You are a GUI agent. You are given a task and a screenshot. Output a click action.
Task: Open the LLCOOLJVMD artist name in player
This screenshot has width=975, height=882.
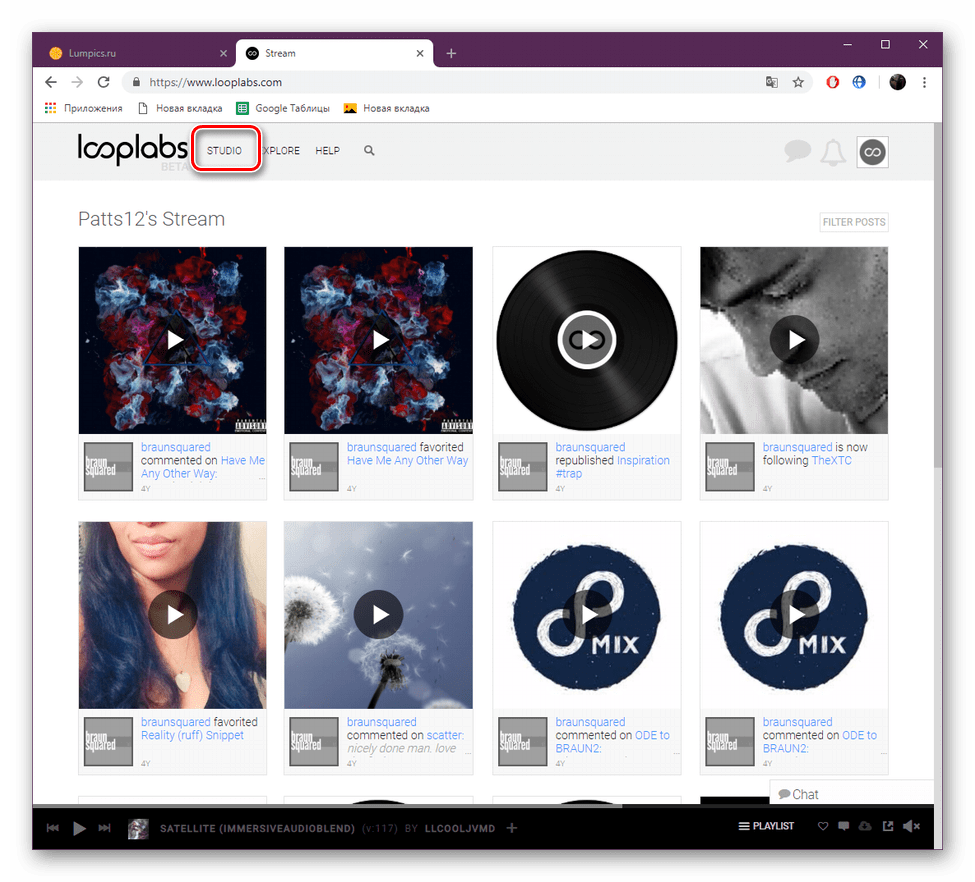[460, 829]
